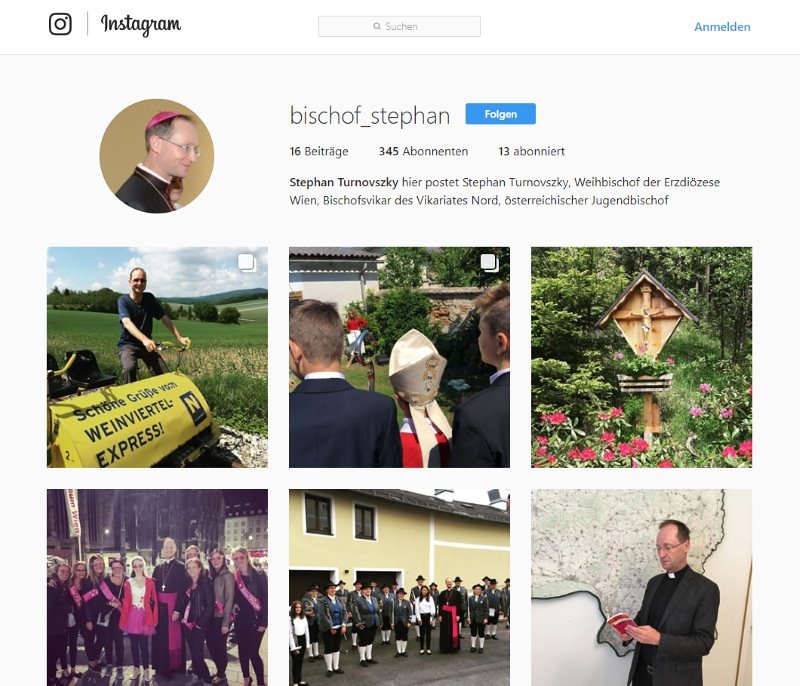This screenshot has height=686, width=800.
Task: Follow bischof_stephan with the Folgen button
Action: (x=501, y=114)
